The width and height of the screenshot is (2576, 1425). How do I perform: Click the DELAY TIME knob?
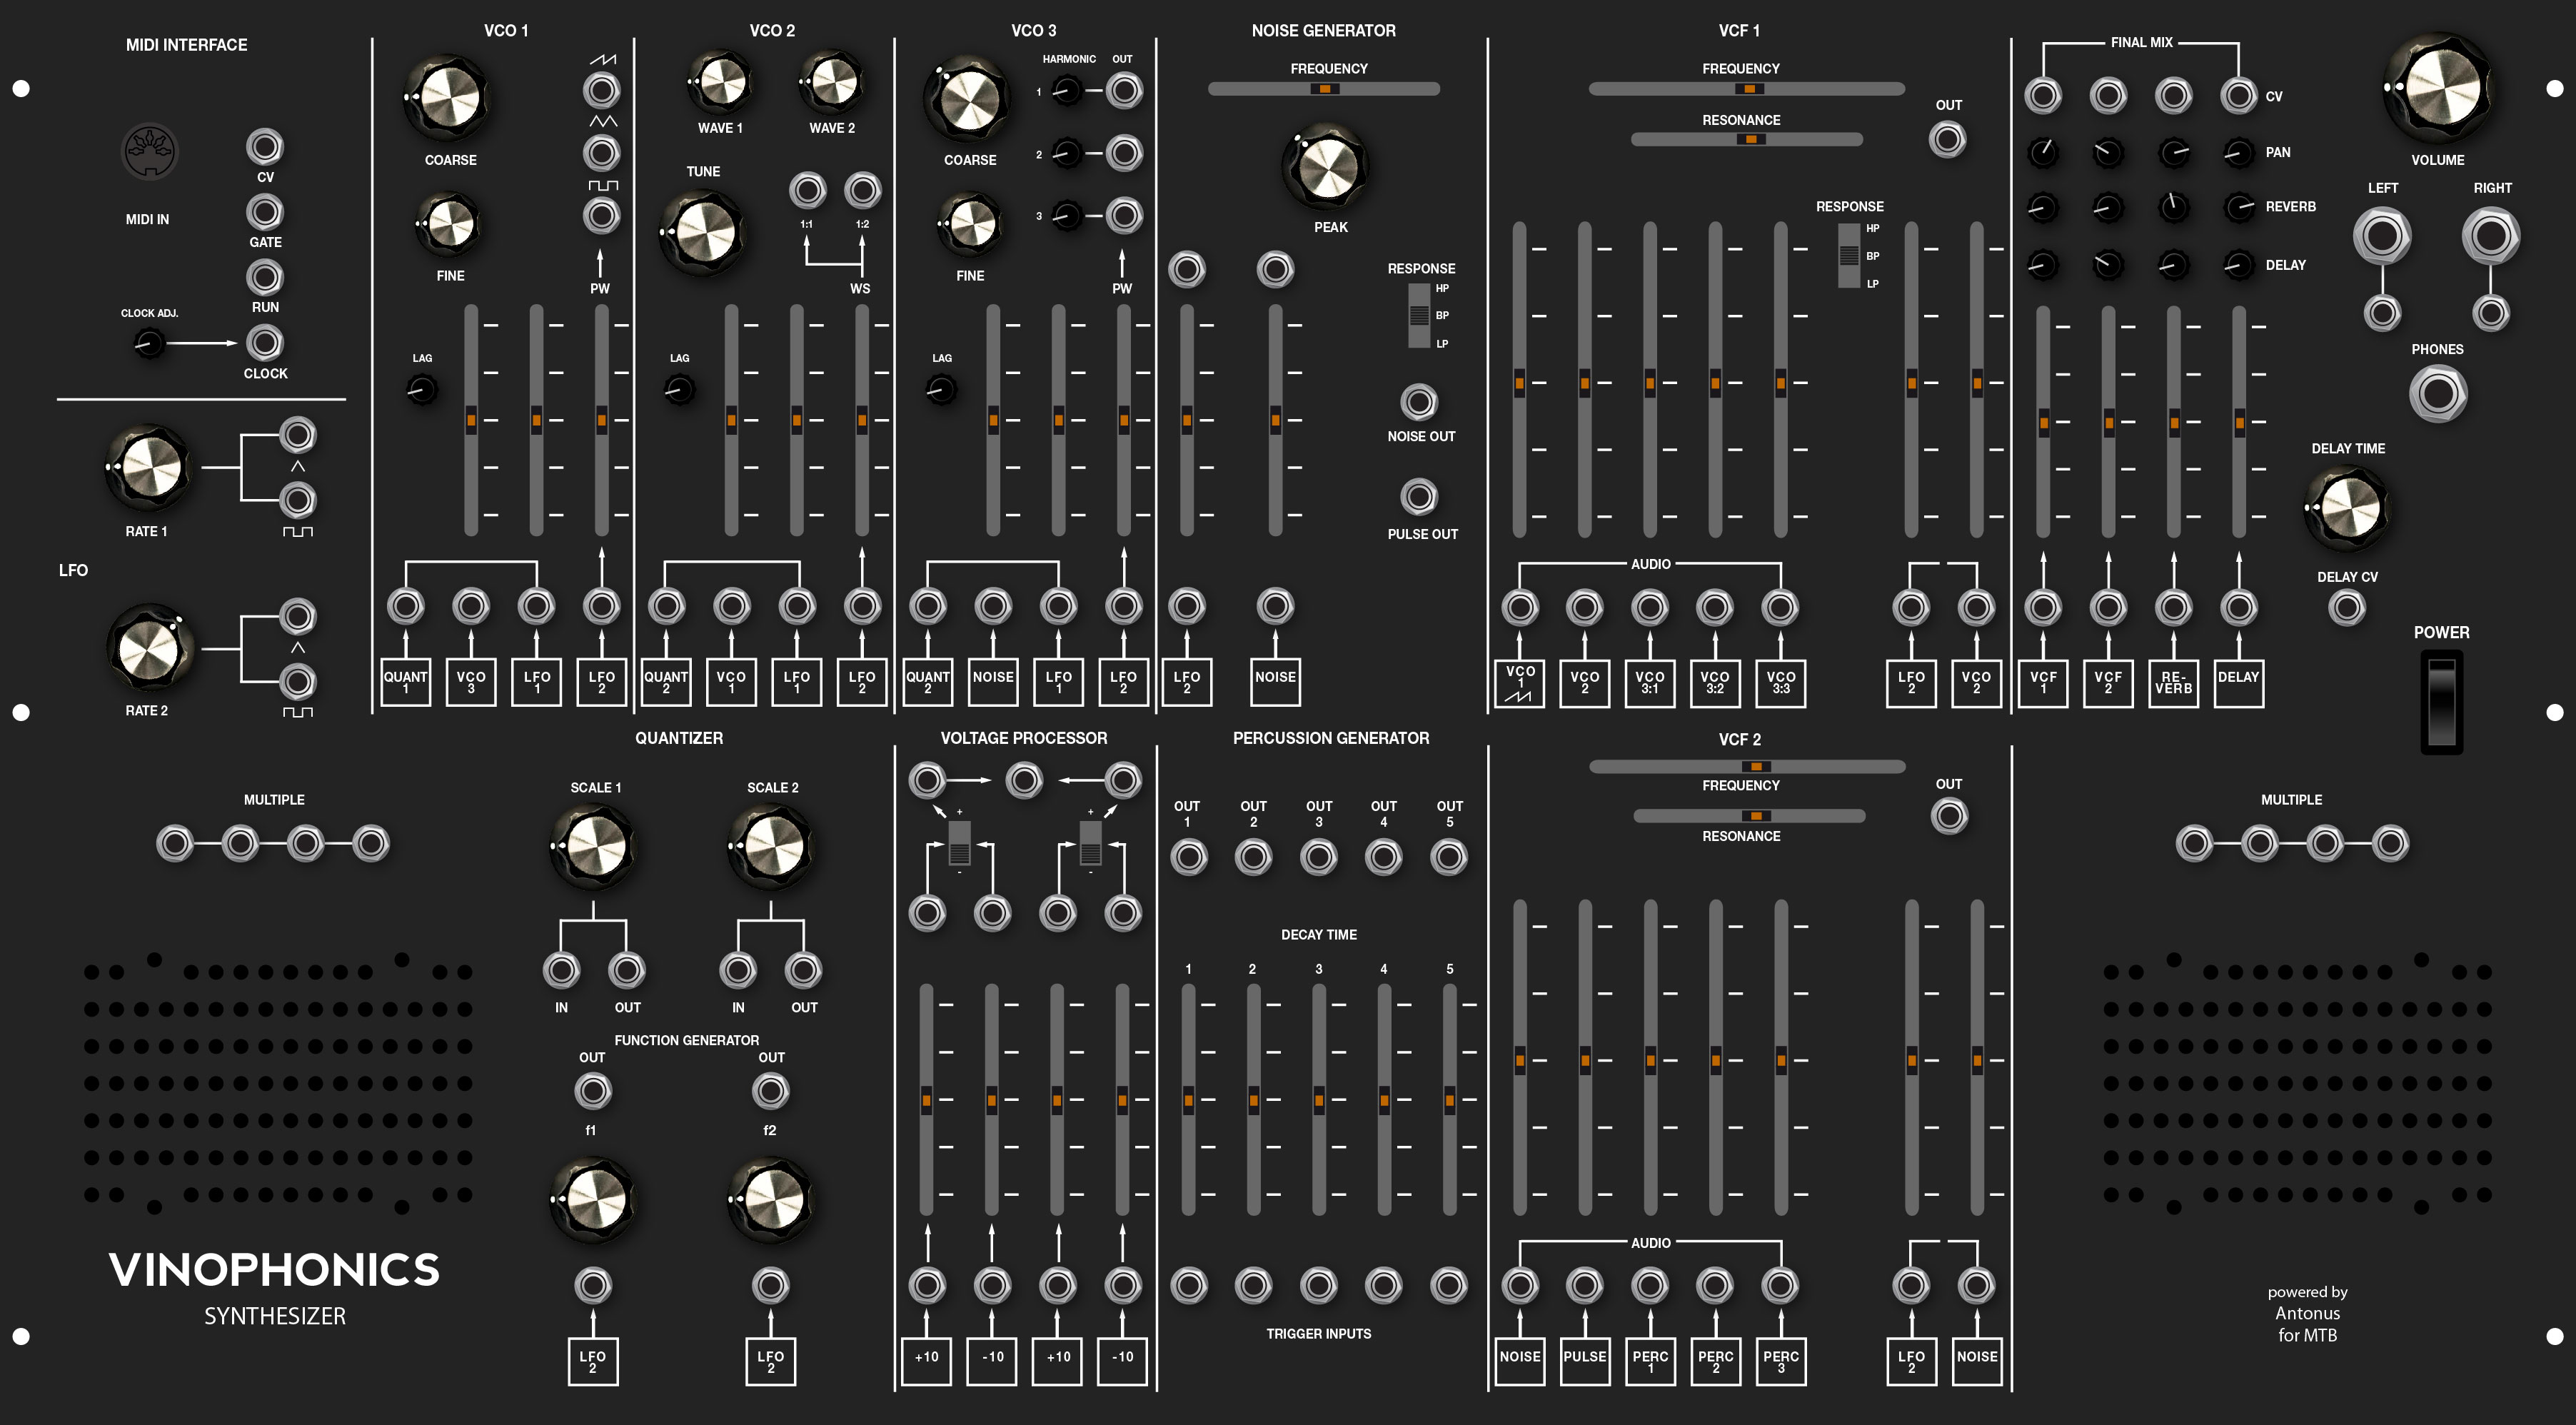[x=2346, y=509]
